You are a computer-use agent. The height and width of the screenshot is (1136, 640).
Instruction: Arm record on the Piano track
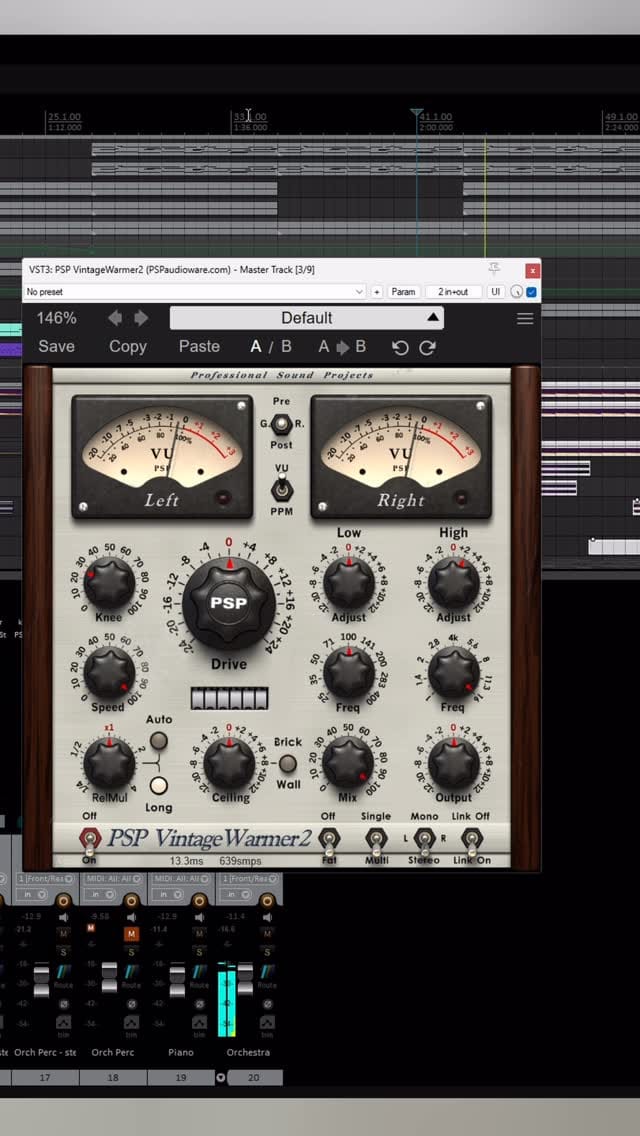[x=199, y=901]
